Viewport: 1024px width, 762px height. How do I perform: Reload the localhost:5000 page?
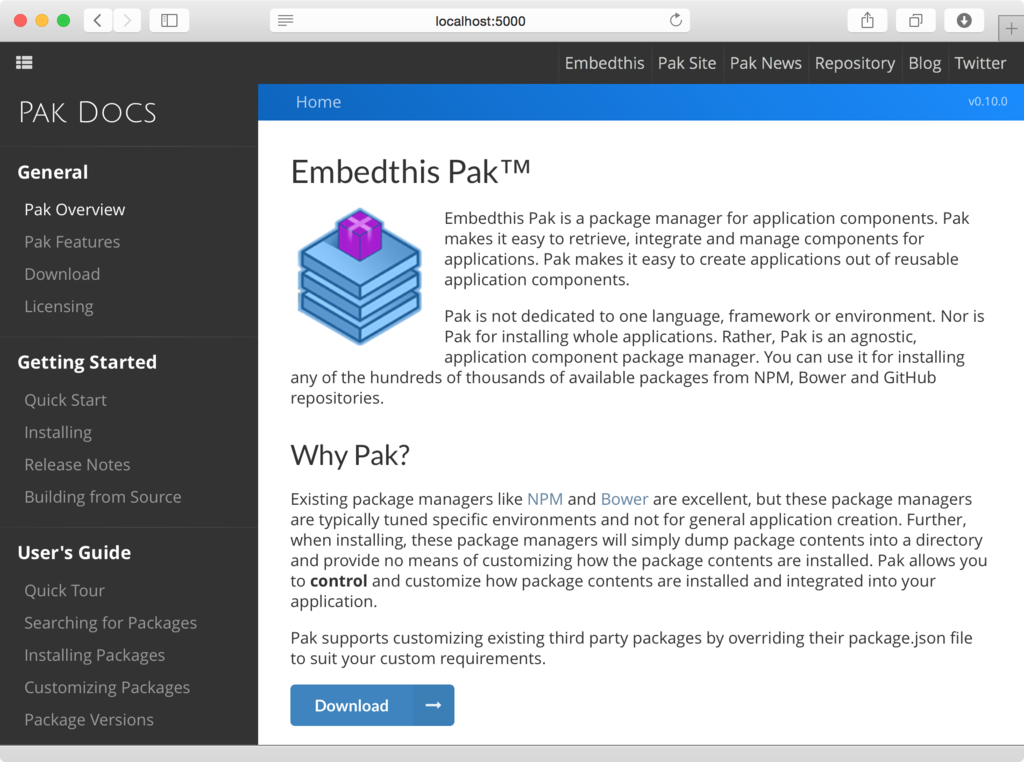pyautogui.click(x=676, y=19)
